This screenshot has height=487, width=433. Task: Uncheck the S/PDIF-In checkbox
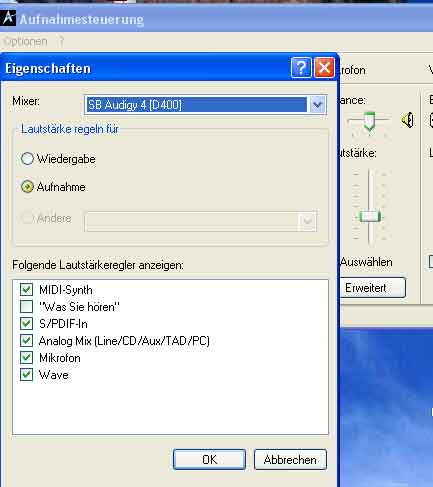coord(26,323)
